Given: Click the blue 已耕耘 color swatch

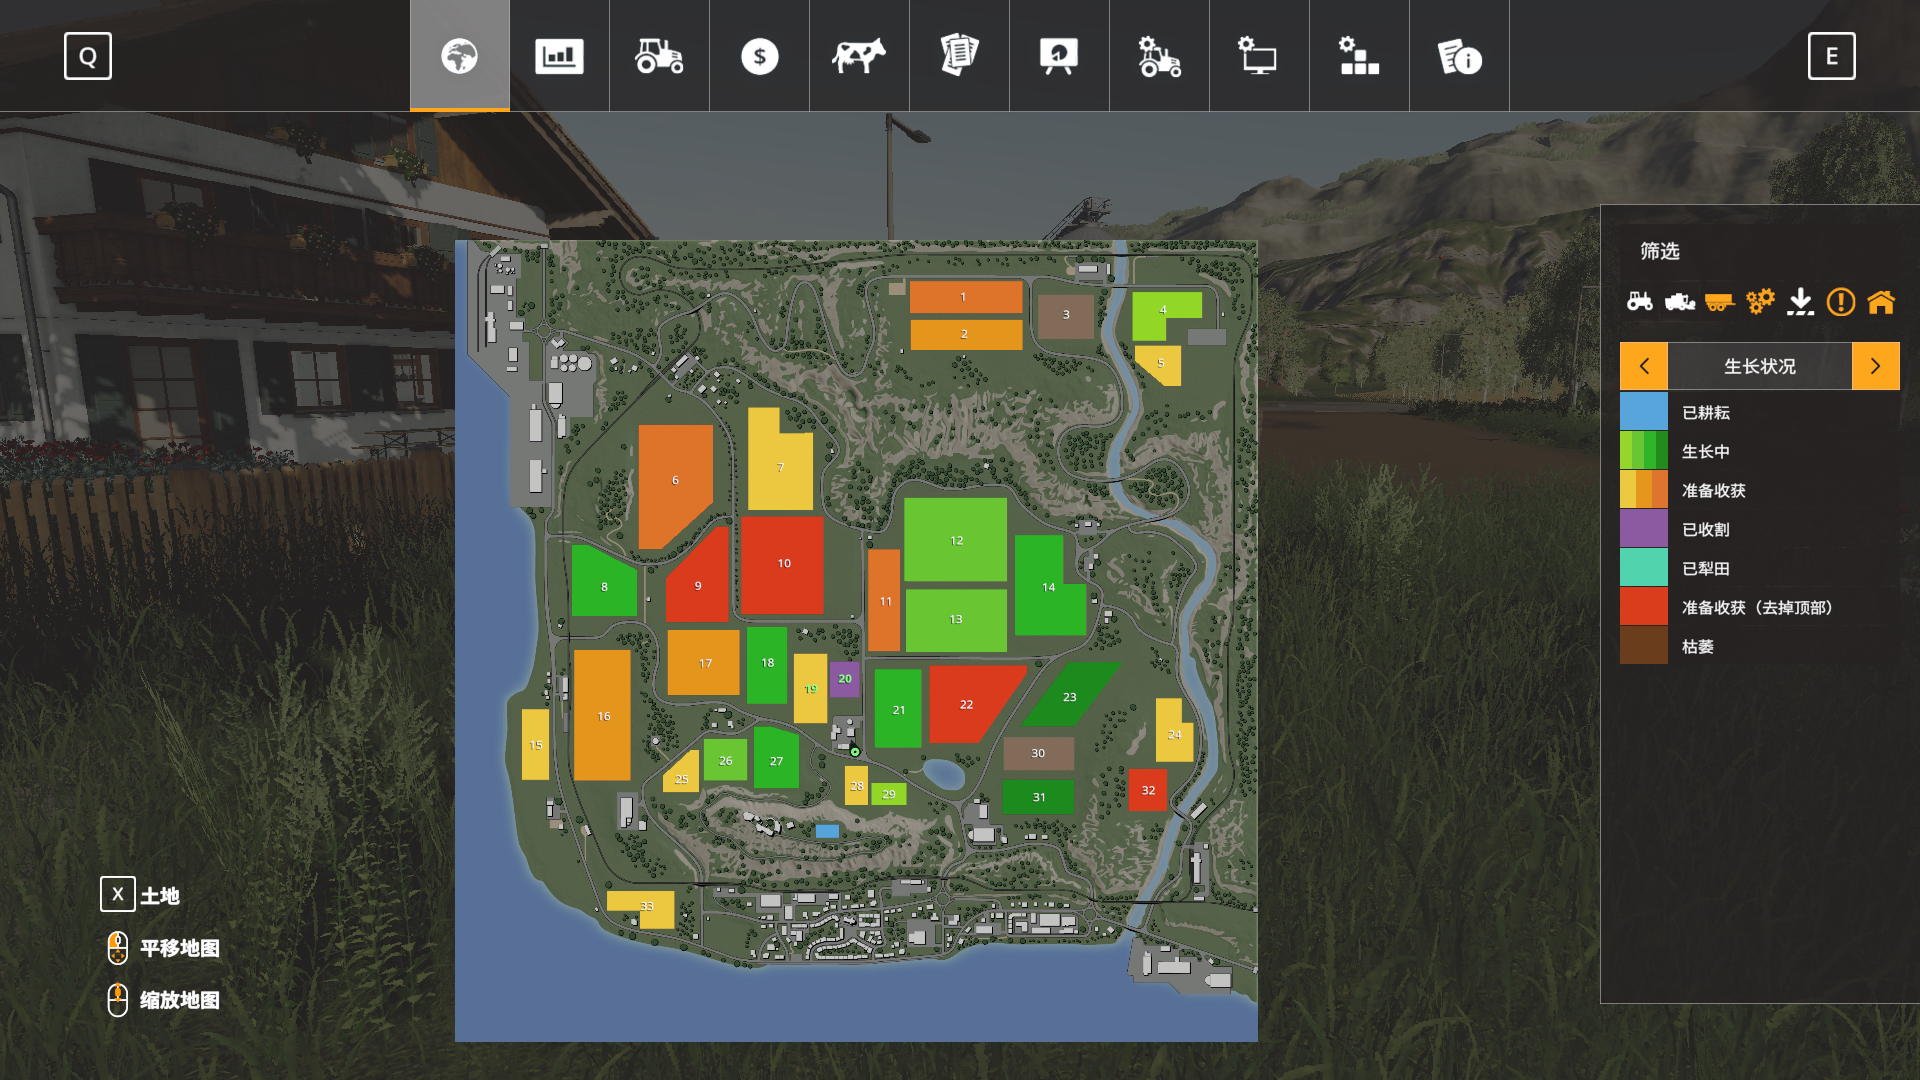Looking at the screenshot, I should (1644, 412).
